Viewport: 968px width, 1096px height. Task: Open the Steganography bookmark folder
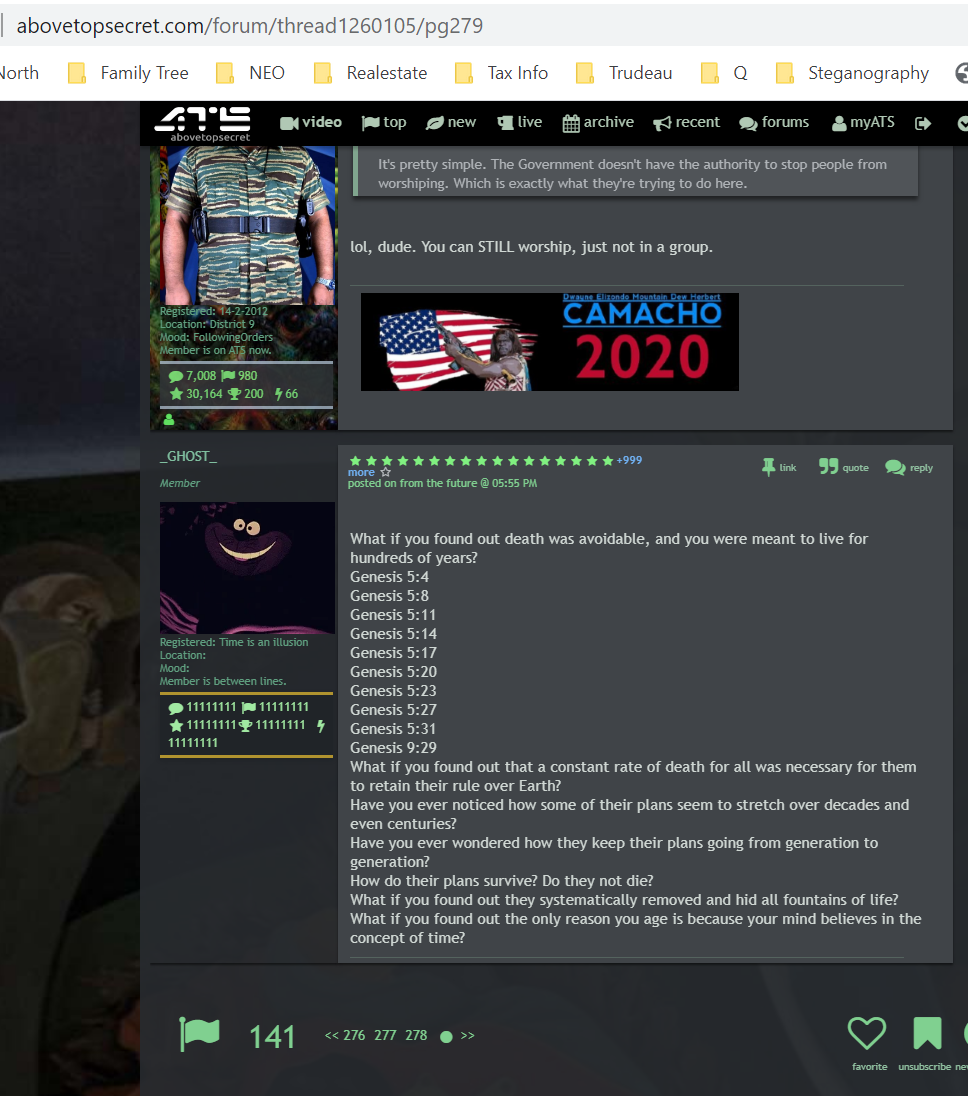(853, 73)
